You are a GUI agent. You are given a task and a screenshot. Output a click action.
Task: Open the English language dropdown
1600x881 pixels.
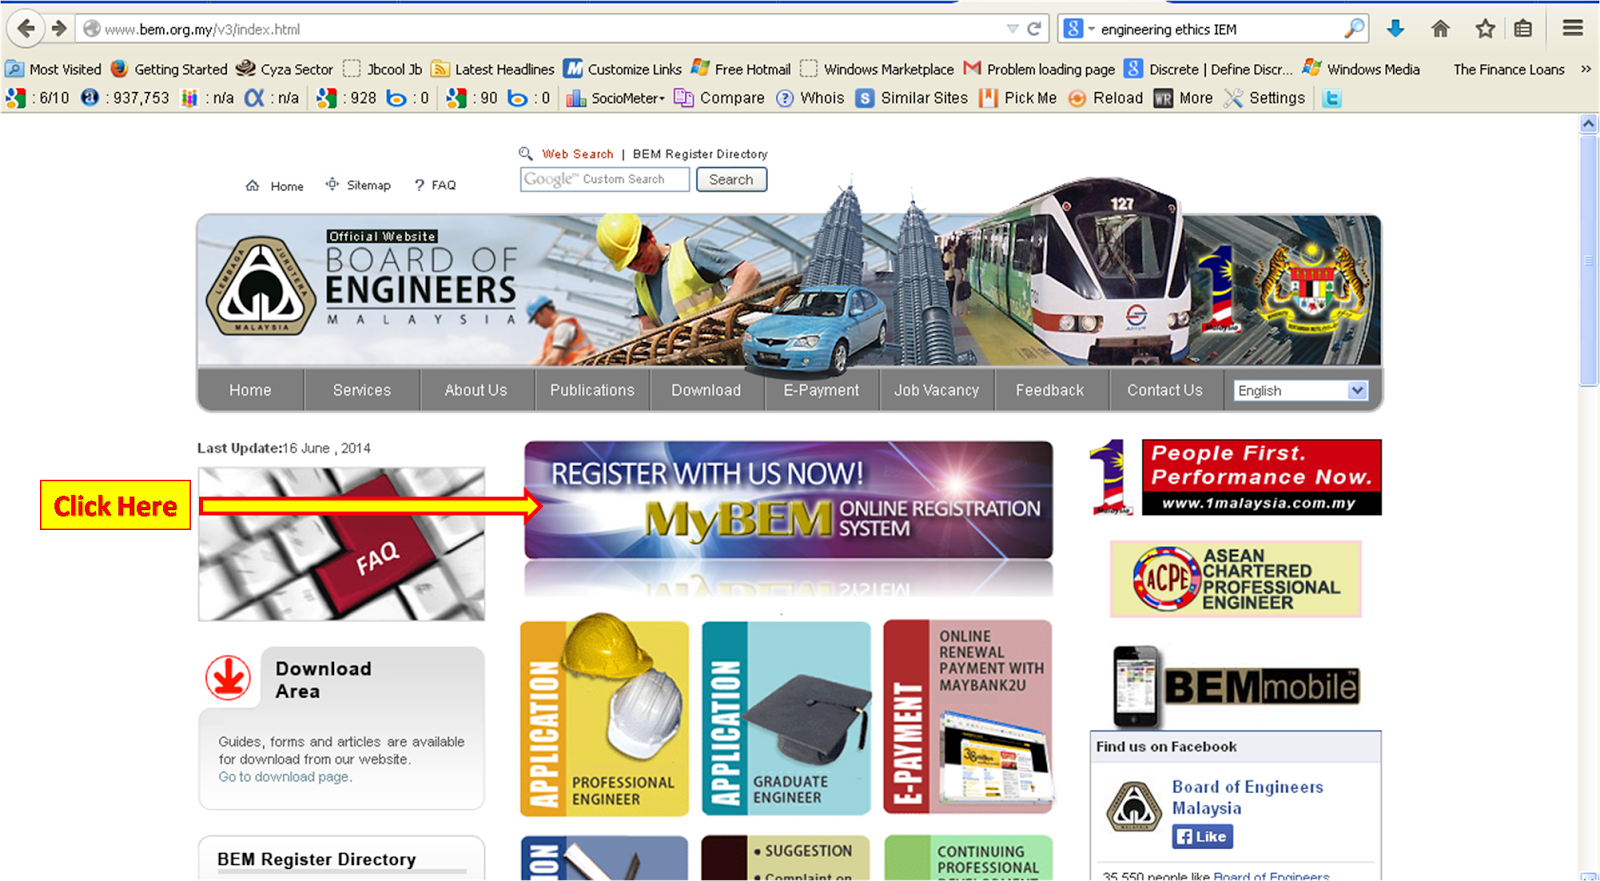tap(1300, 390)
